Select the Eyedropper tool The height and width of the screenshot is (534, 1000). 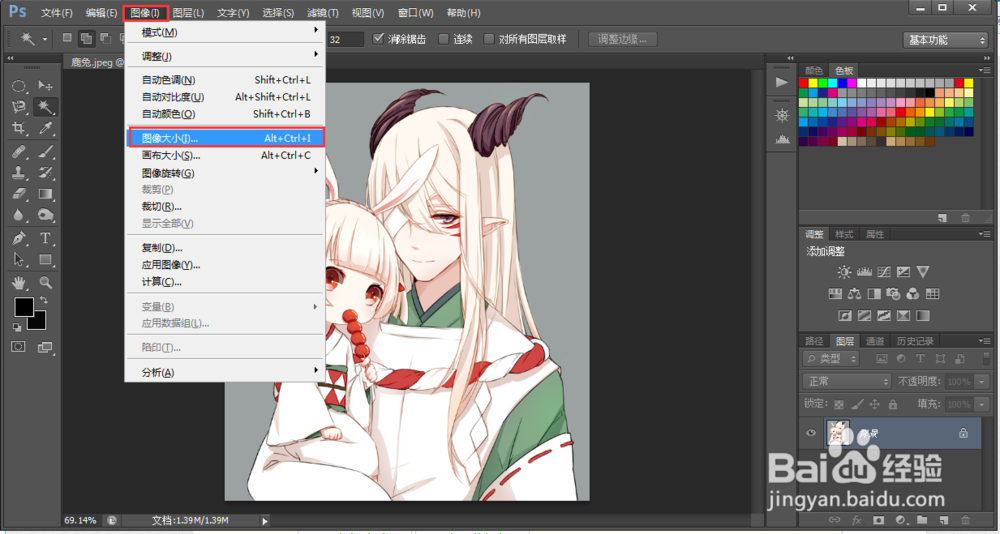[x=45, y=128]
